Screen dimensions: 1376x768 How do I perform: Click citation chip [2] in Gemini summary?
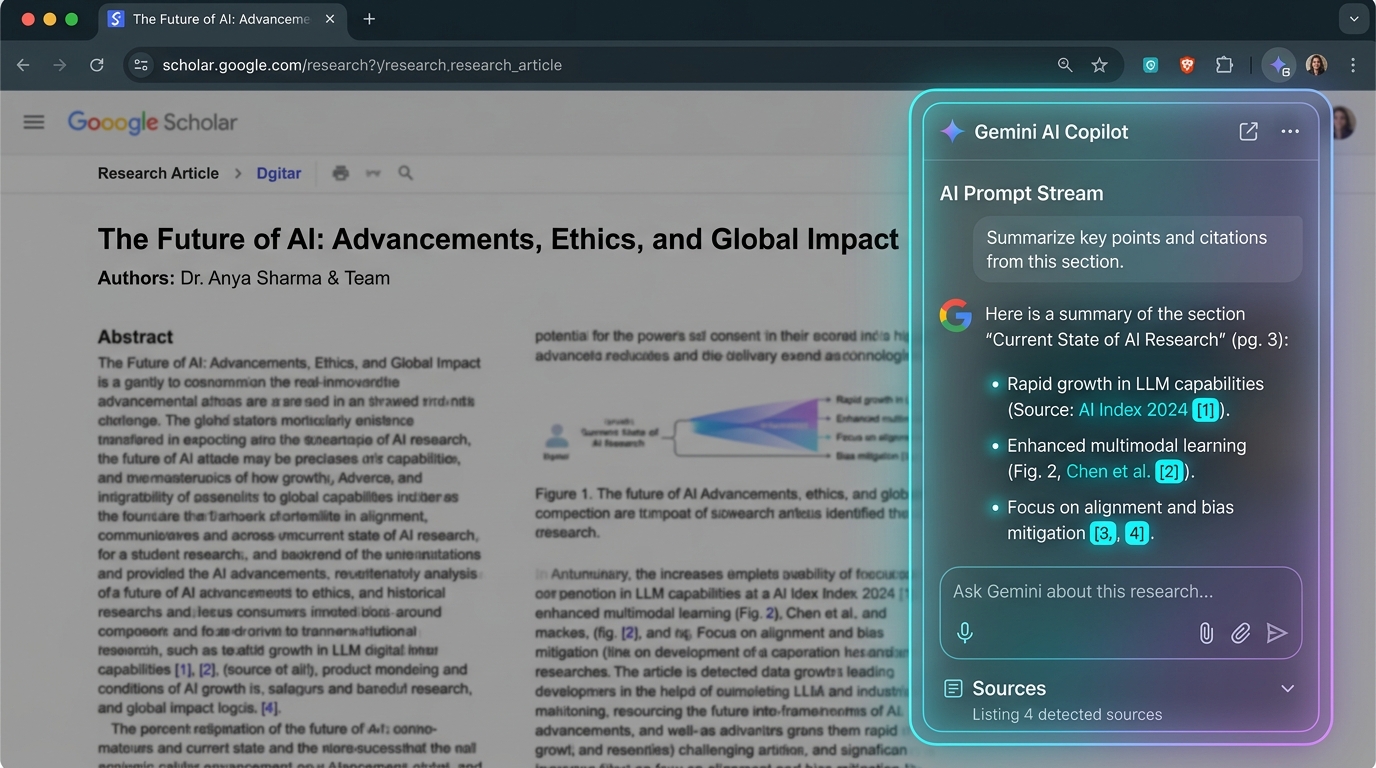[x=1169, y=472]
